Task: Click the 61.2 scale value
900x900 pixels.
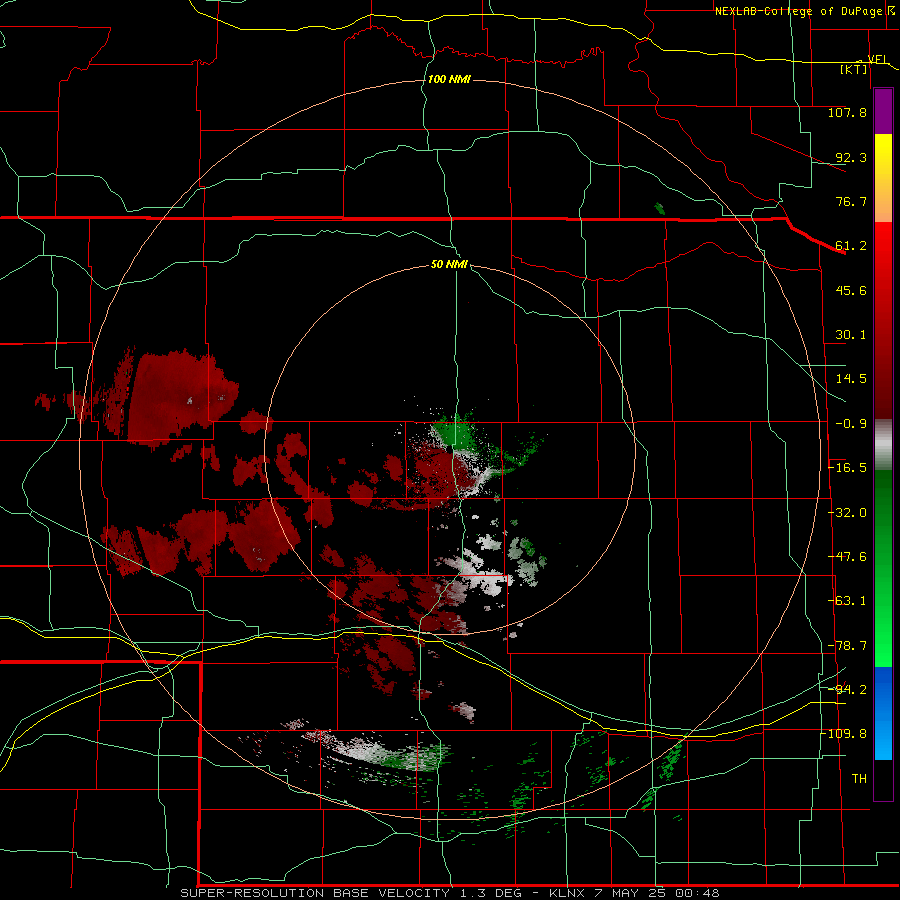Action: pos(851,246)
